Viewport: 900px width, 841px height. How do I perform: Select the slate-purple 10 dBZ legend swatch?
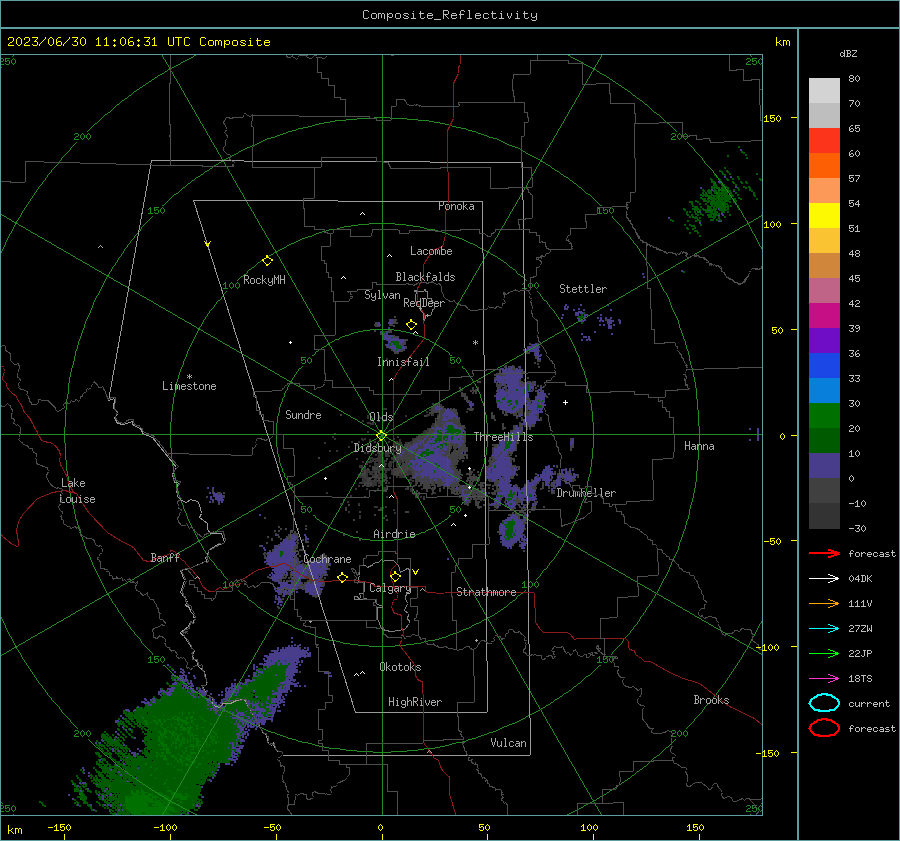(x=824, y=466)
